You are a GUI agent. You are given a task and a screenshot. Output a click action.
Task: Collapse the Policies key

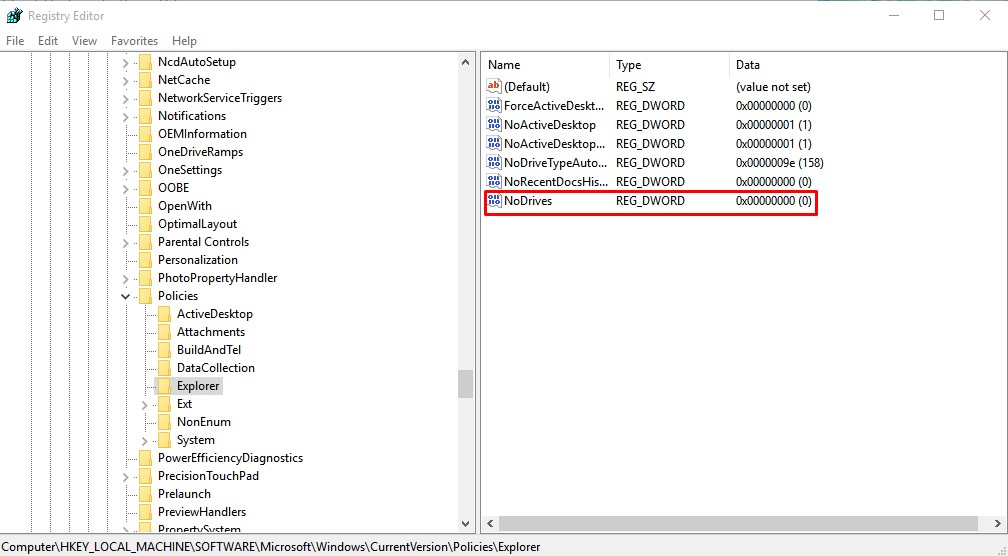[126, 296]
